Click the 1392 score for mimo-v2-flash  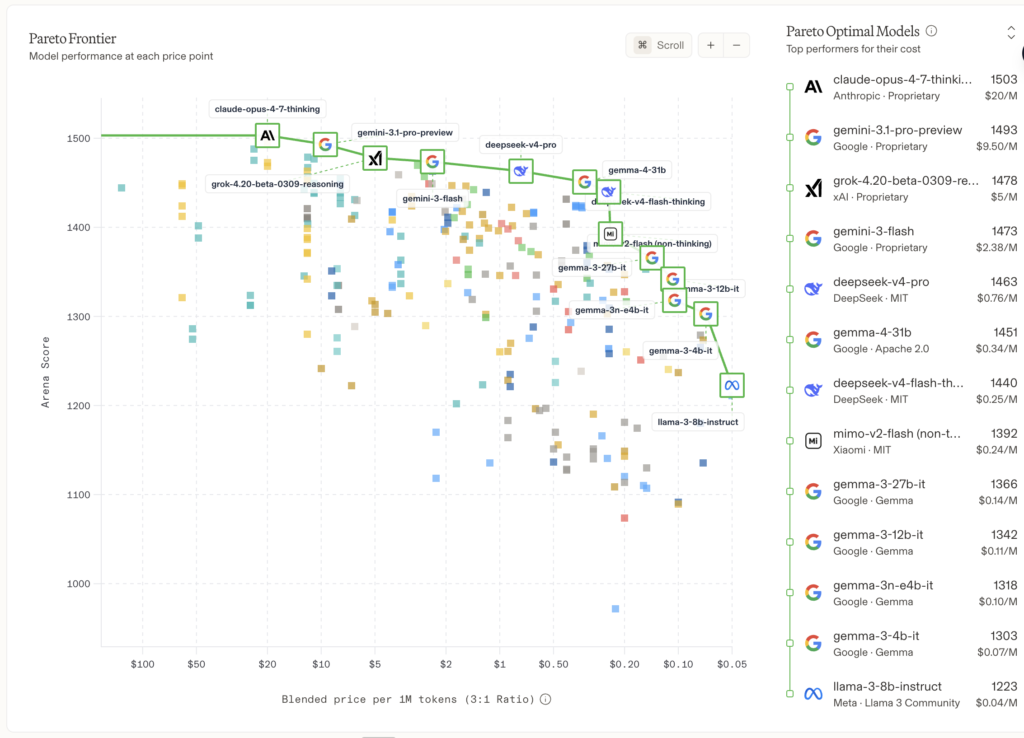1004,434
